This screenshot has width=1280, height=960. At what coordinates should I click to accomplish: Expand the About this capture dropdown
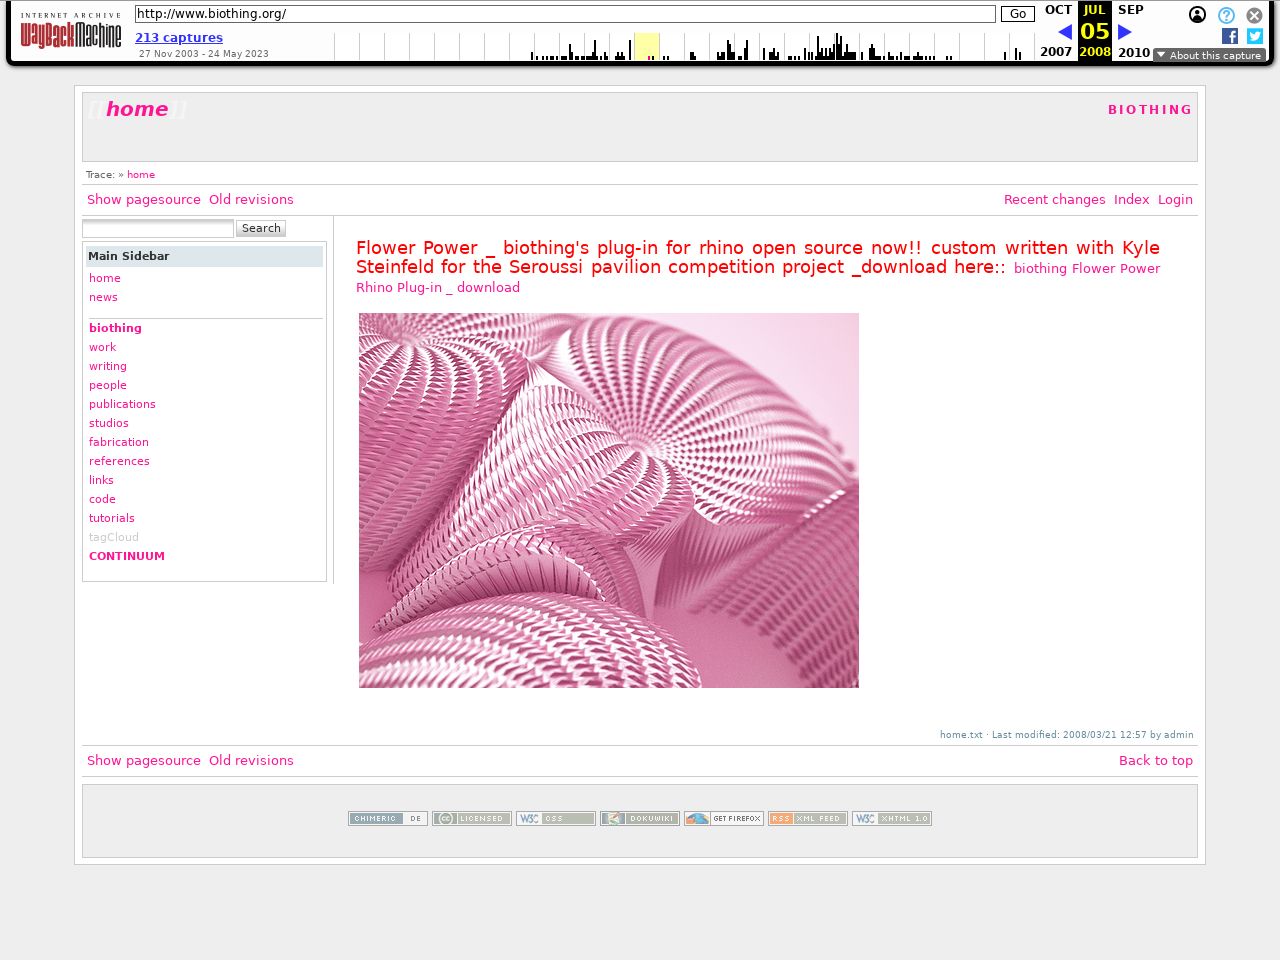coord(1209,56)
